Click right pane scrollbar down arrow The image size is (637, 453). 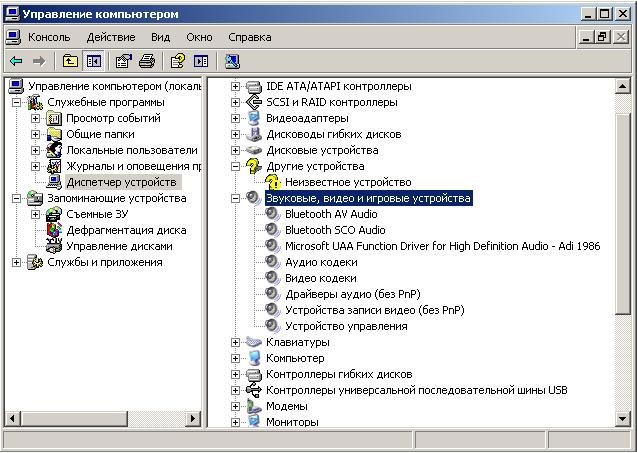coord(622,418)
